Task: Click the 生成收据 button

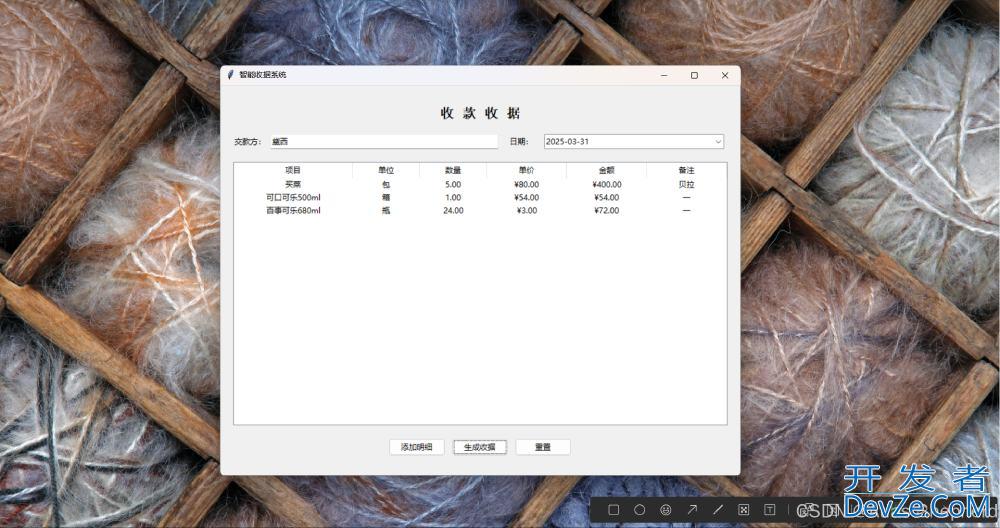Action: tap(480, 447)
